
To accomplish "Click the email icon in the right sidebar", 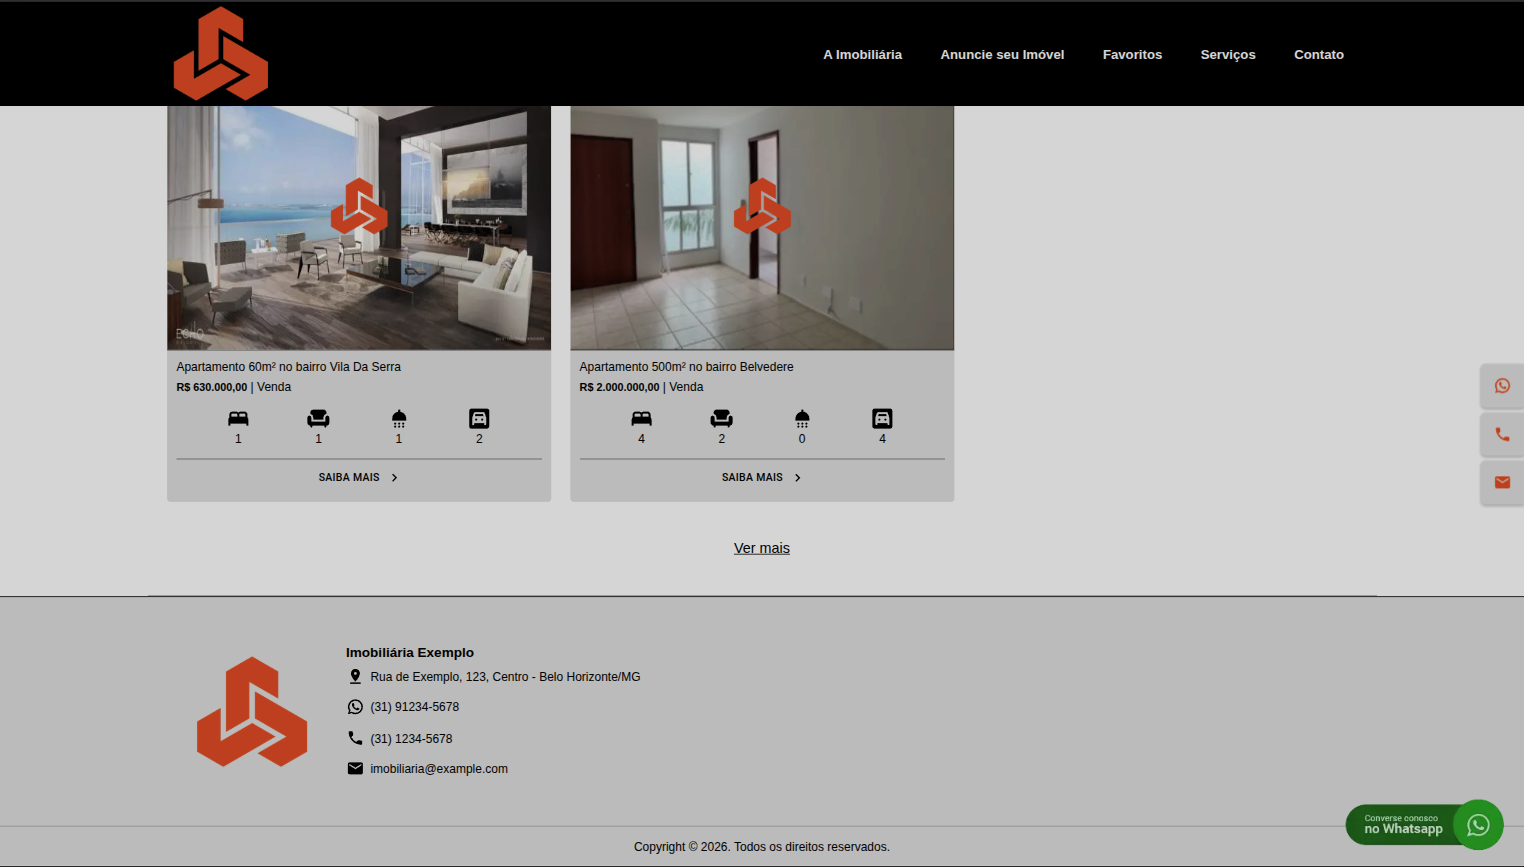I will click(x=1501, y=481).
